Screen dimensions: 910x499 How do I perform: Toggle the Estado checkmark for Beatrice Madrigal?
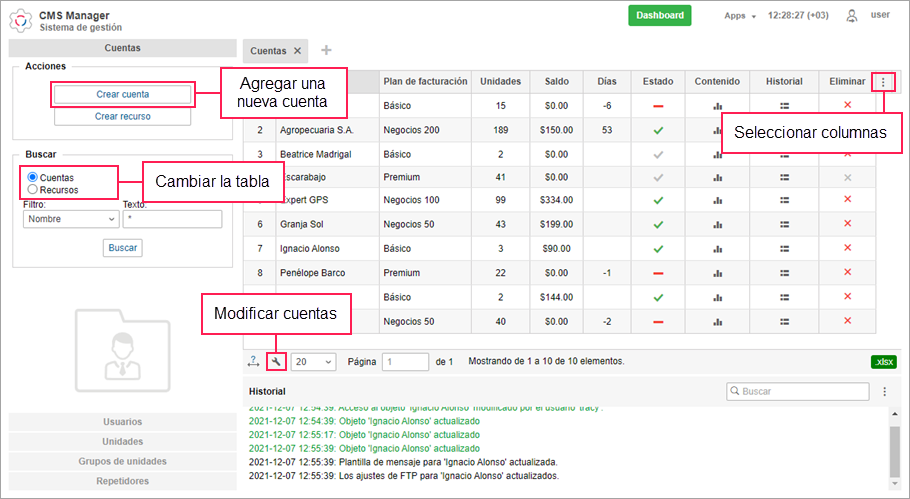tap(658, 155)
